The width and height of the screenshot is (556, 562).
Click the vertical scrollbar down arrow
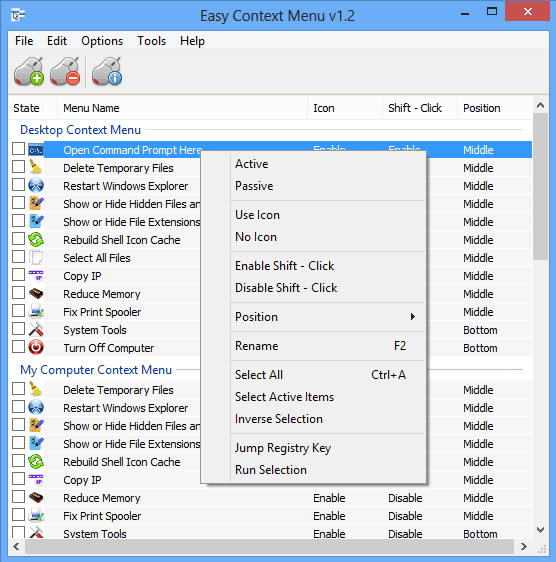(541, 530)
